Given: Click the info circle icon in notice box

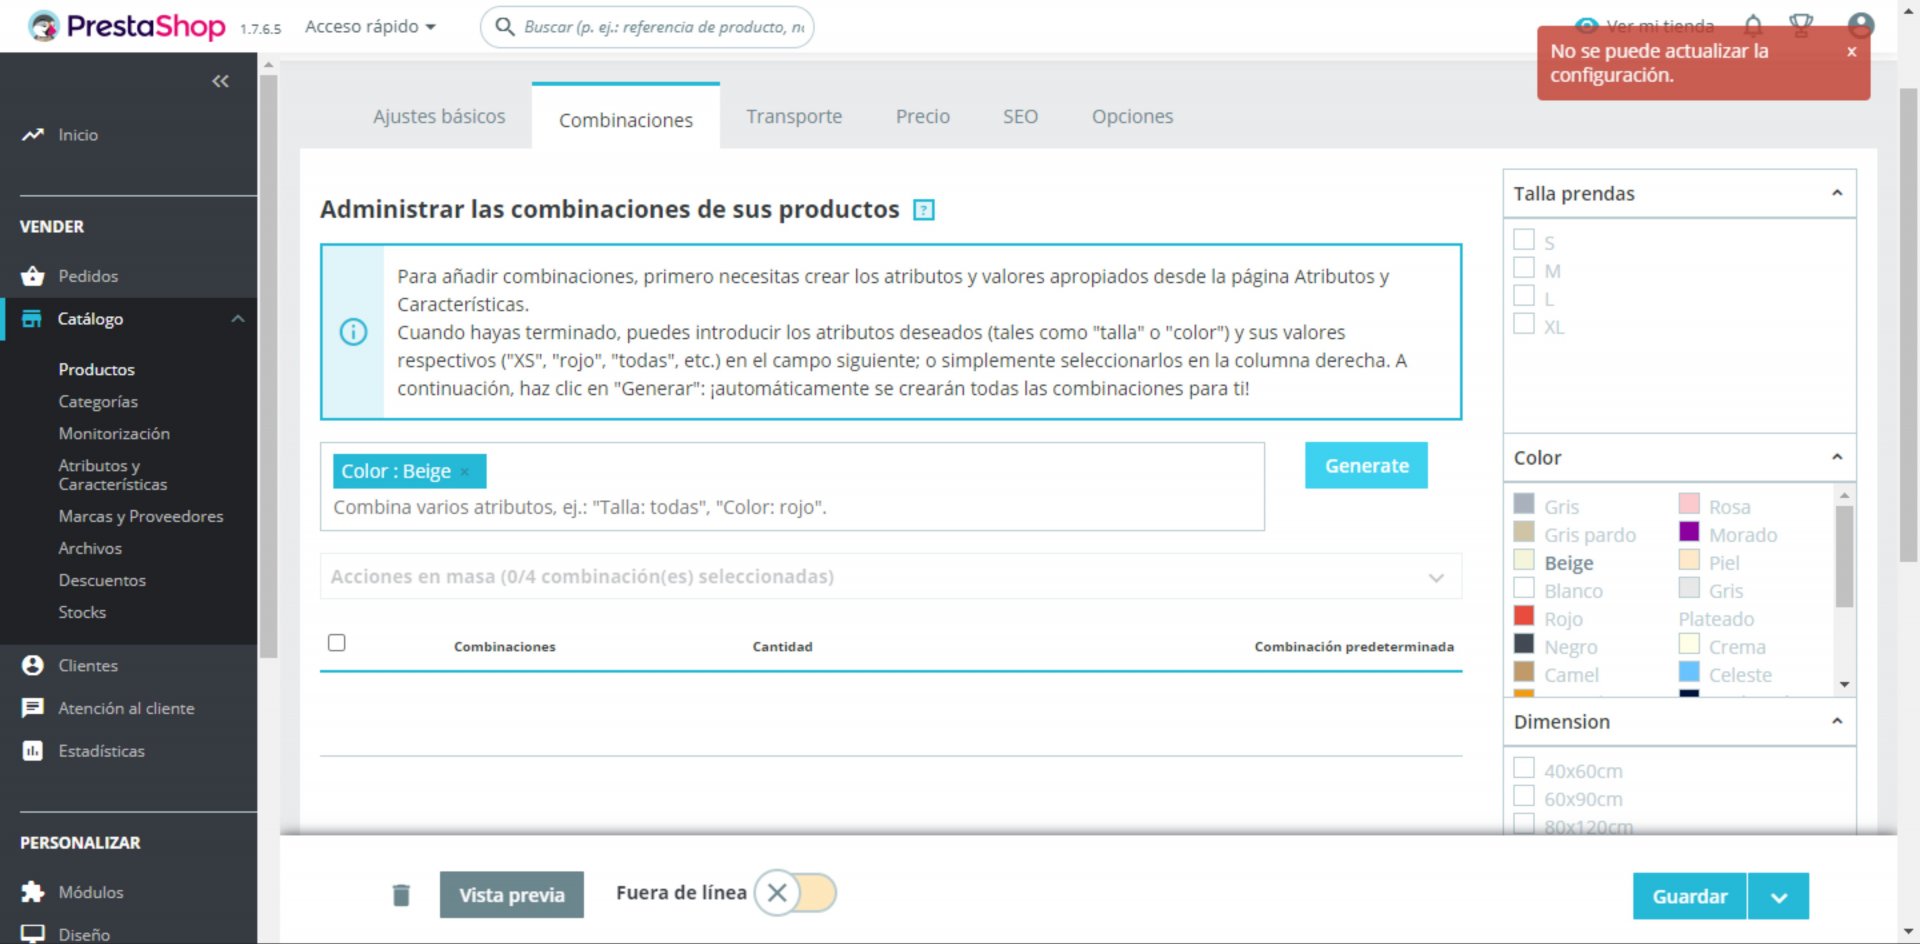Looking at the screenshot, I should tap(353, 332).
